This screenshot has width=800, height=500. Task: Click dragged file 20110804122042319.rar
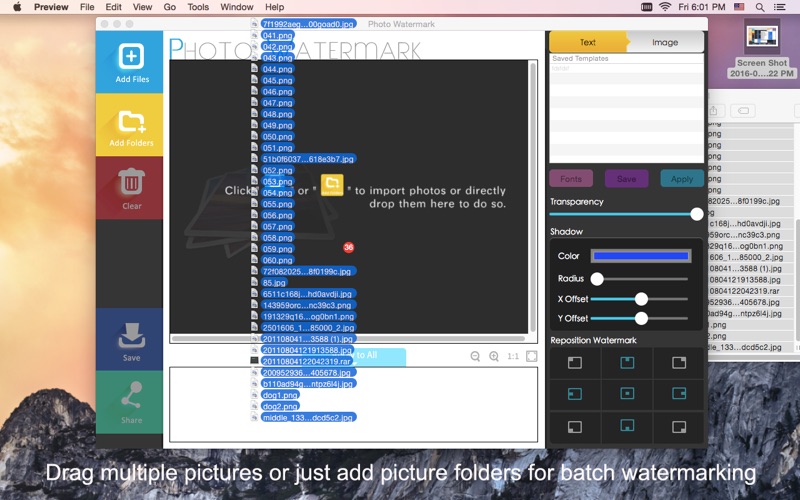tap(307, 361)
